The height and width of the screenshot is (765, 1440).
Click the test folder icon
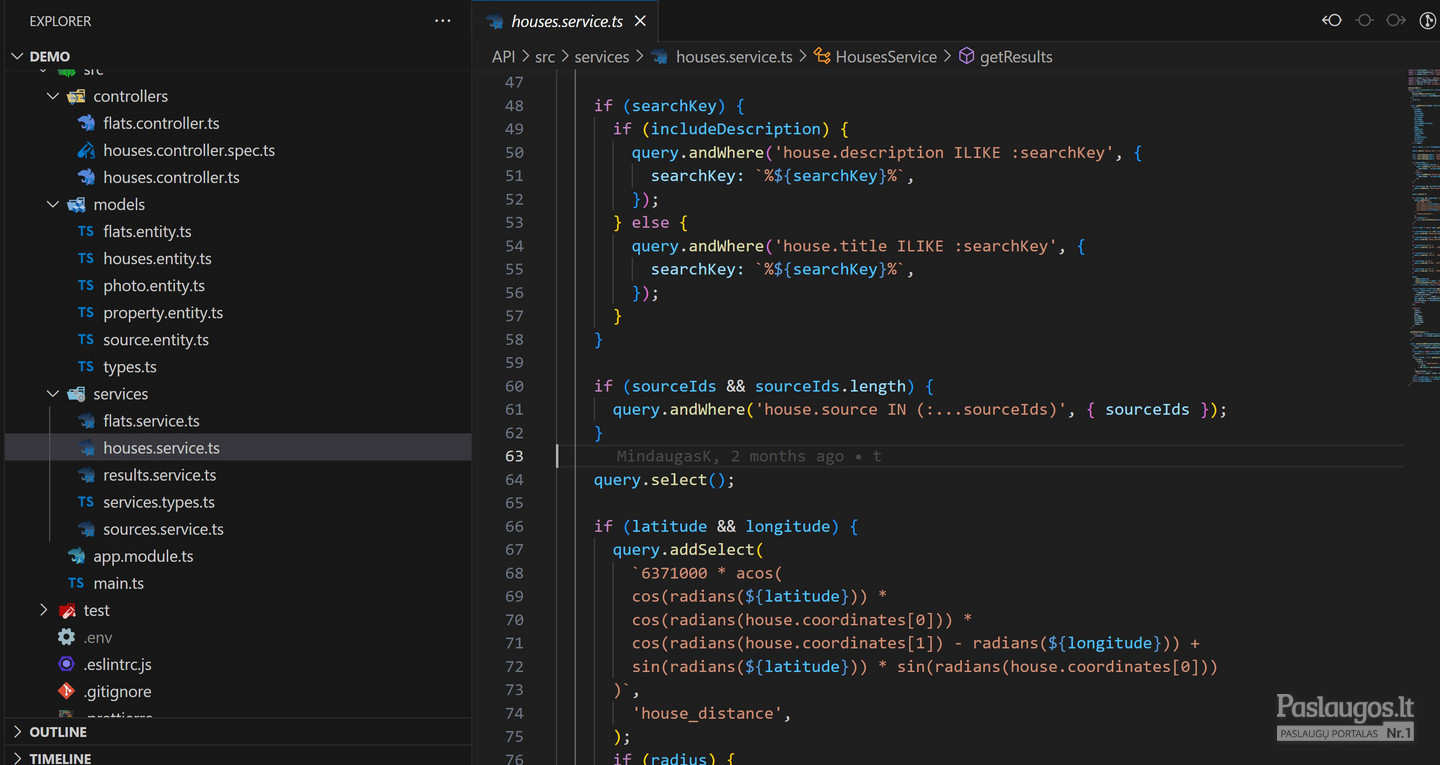coord(67,610)
